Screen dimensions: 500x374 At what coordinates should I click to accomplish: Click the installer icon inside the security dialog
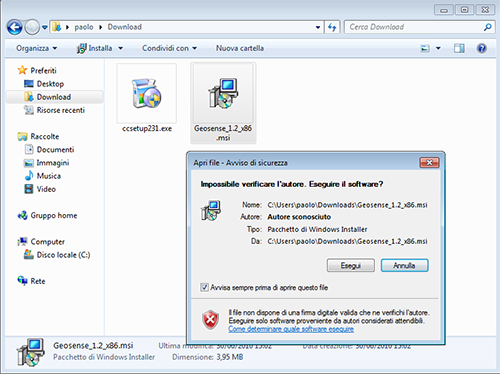pos(210,210)
